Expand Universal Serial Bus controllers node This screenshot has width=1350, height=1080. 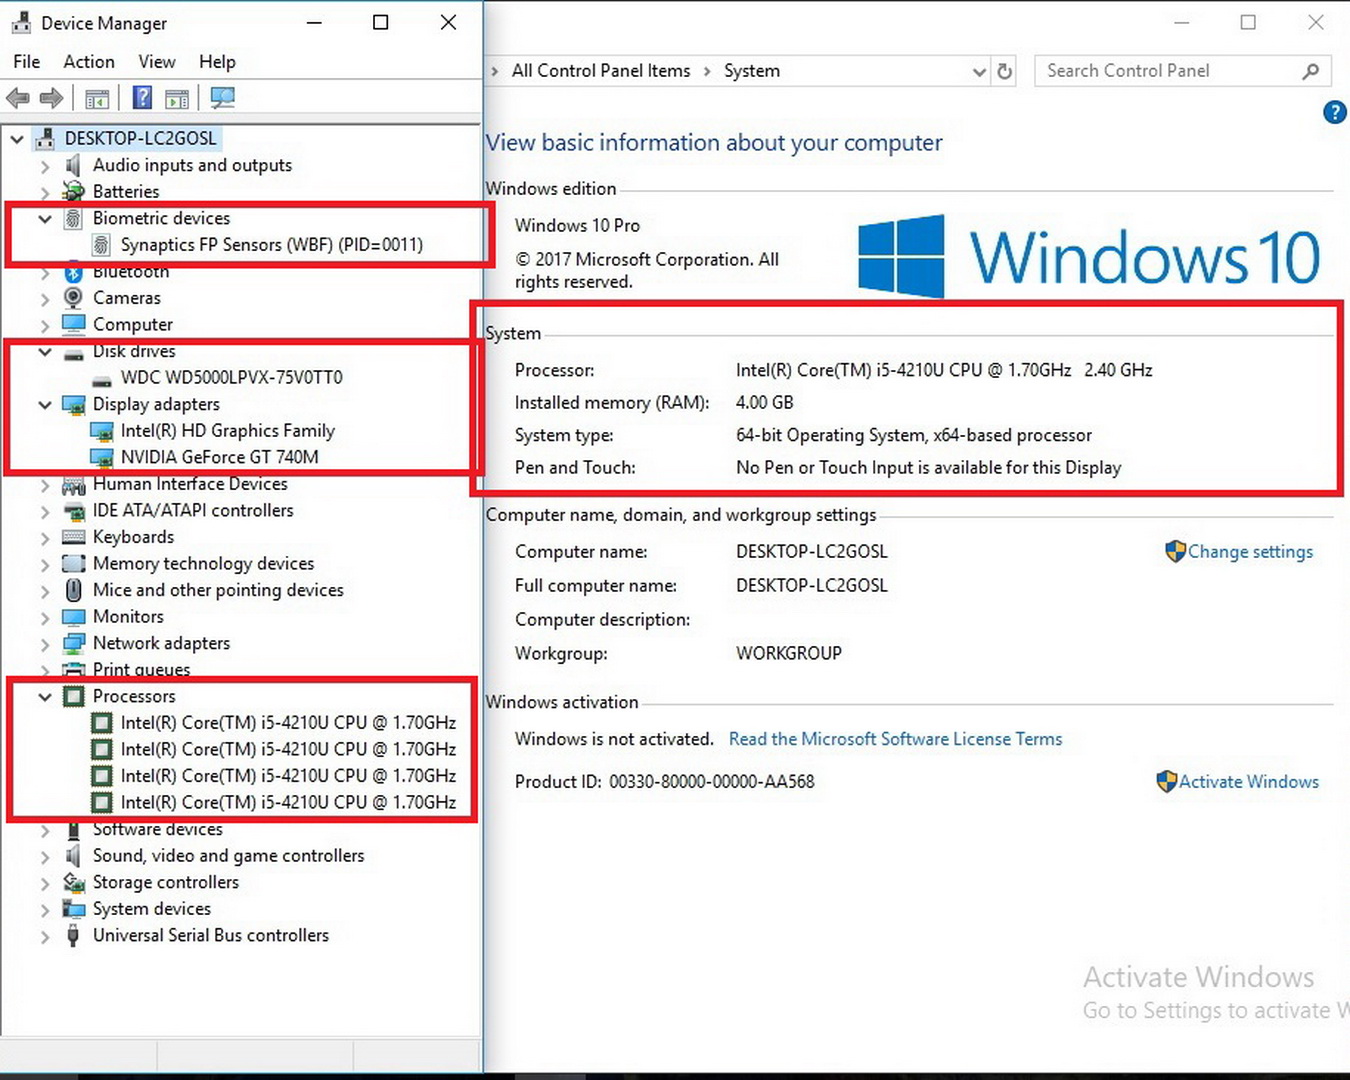pyautogui.click(x=45, y=937)
